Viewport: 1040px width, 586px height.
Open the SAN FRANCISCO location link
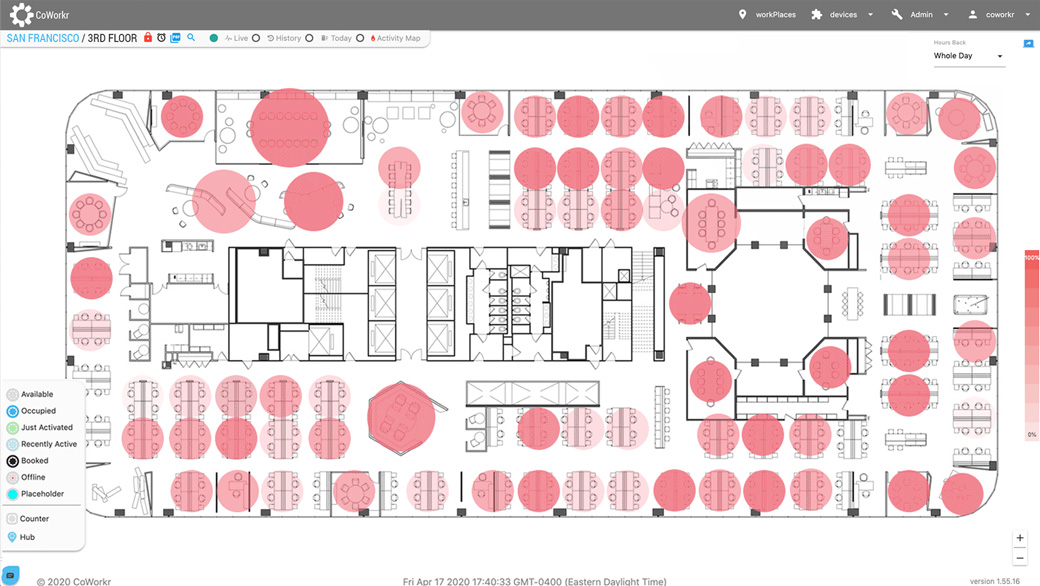(x=42, y=38)
